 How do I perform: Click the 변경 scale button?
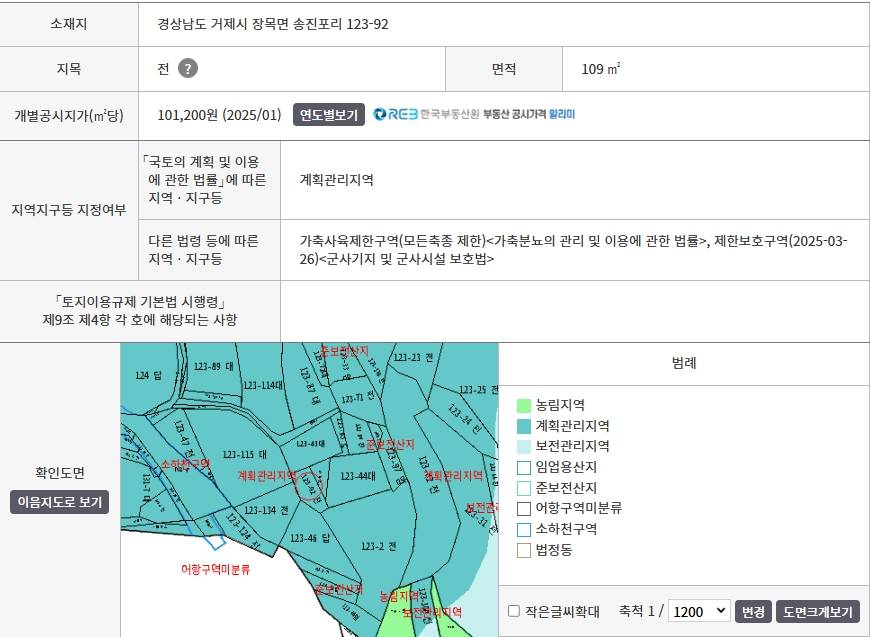pyautogui.click(x=753, y=611)
